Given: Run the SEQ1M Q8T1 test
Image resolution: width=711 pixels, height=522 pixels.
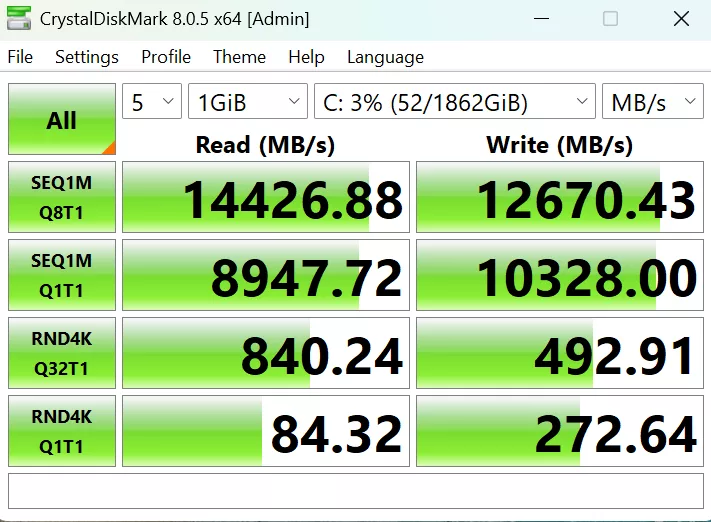Looking at the screenshot, I should [62, 197].
